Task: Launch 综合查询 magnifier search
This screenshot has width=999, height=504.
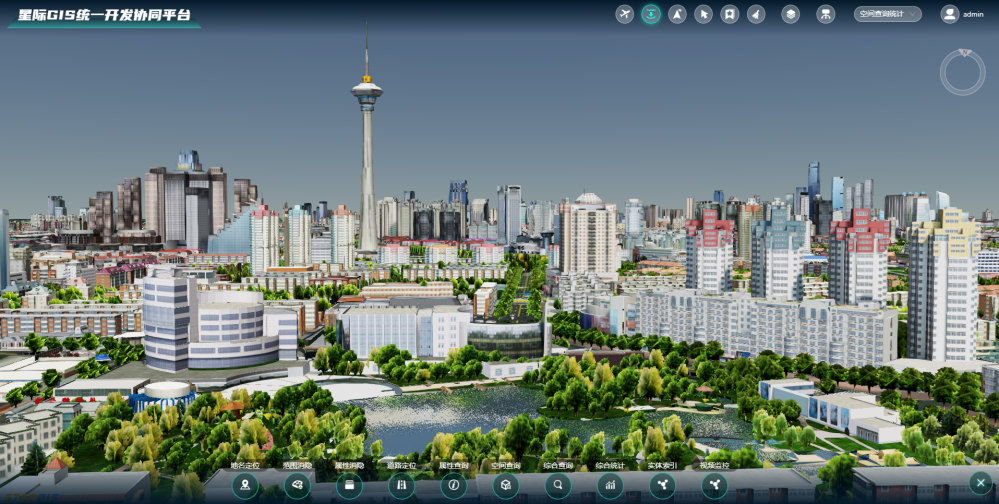Action: 558,485
